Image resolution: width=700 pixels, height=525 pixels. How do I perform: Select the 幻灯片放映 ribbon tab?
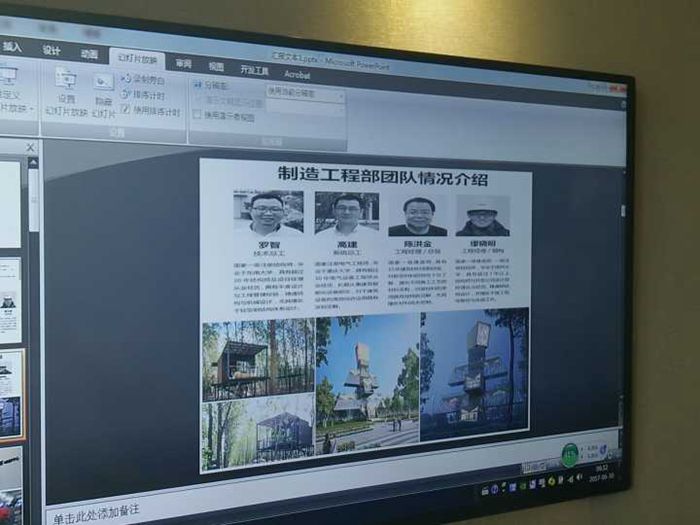click(138, 60)
